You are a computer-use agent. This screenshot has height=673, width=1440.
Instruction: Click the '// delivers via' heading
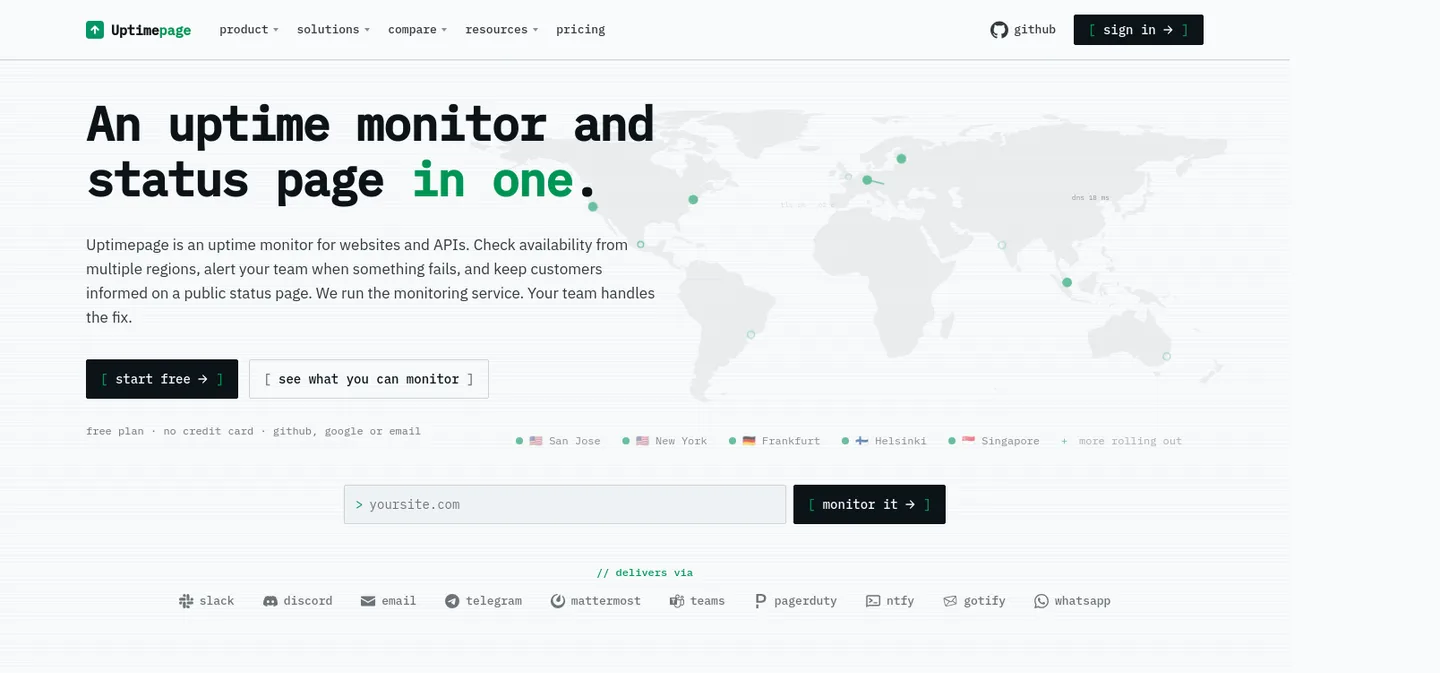[x=645, y=573]
